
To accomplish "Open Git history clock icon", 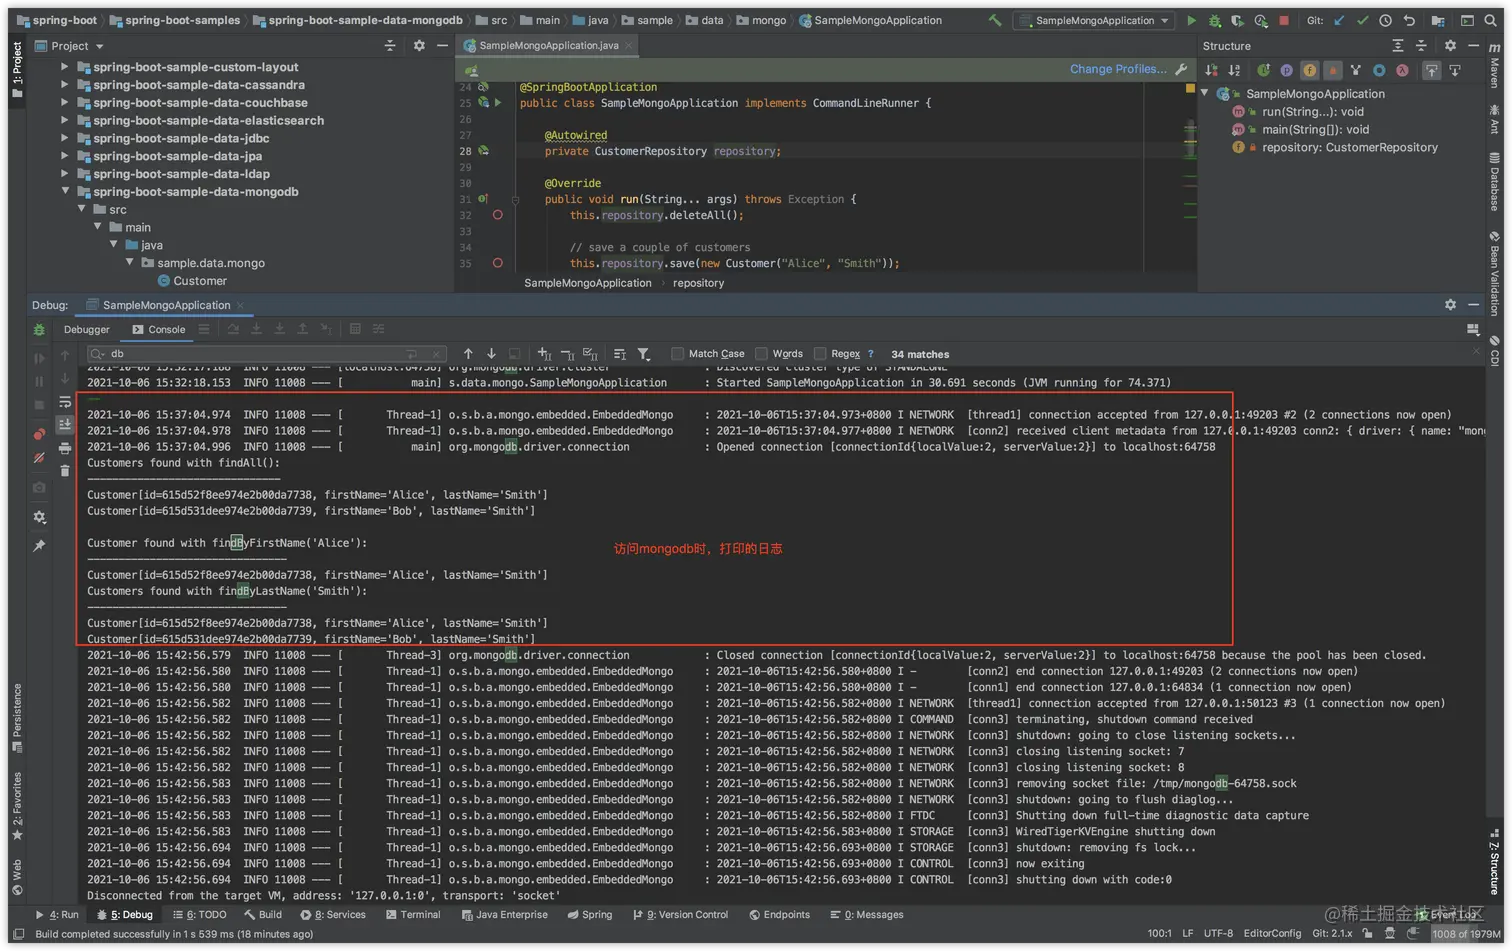I will coord(1385,20).
